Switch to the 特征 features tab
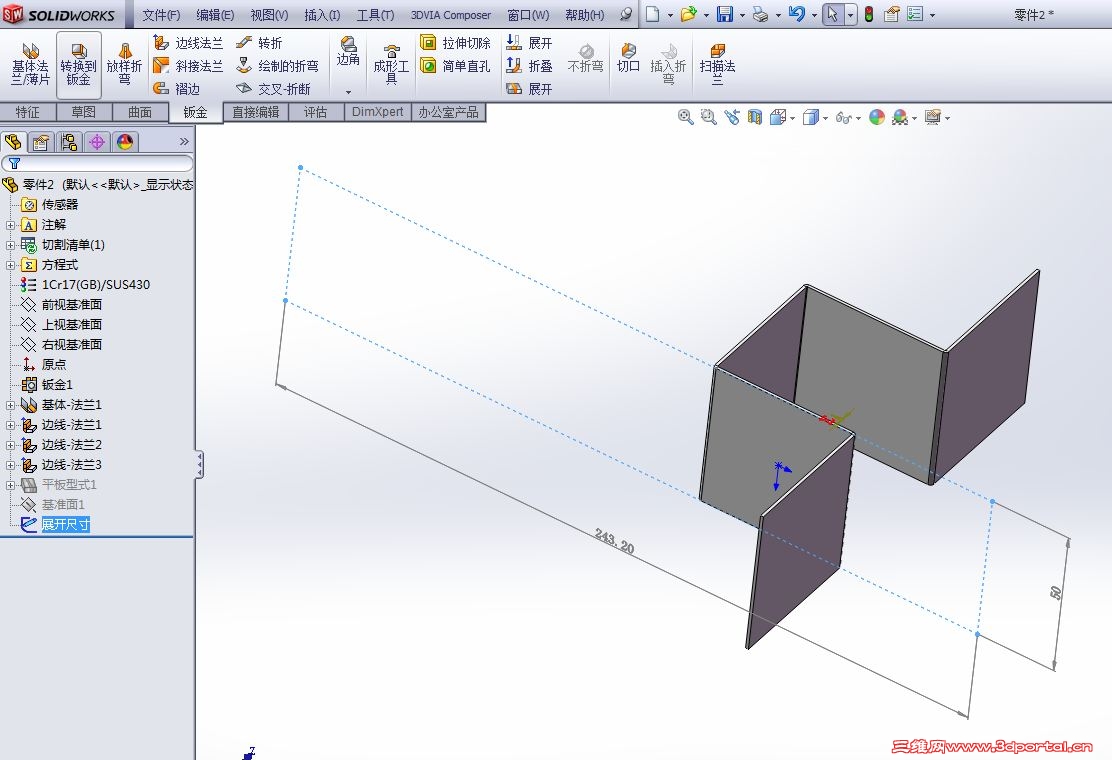 click(28, 112)
